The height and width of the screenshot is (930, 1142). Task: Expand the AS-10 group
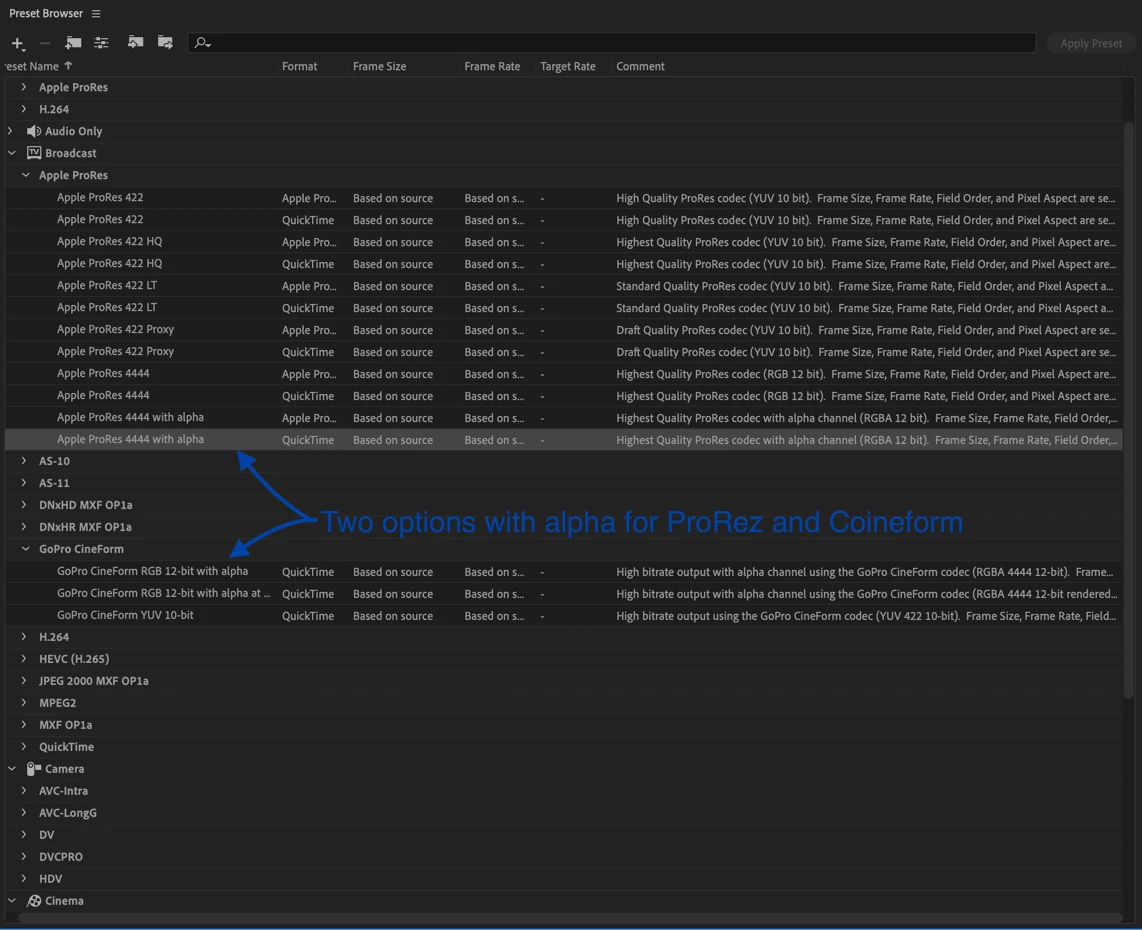24,461
